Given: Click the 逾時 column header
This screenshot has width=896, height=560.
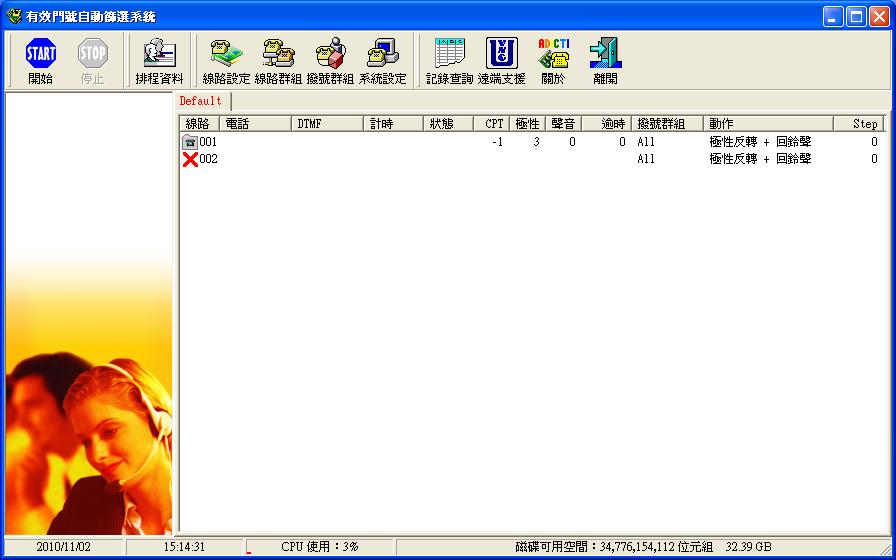Looking at the screenshot, I should tap(606, 123).
